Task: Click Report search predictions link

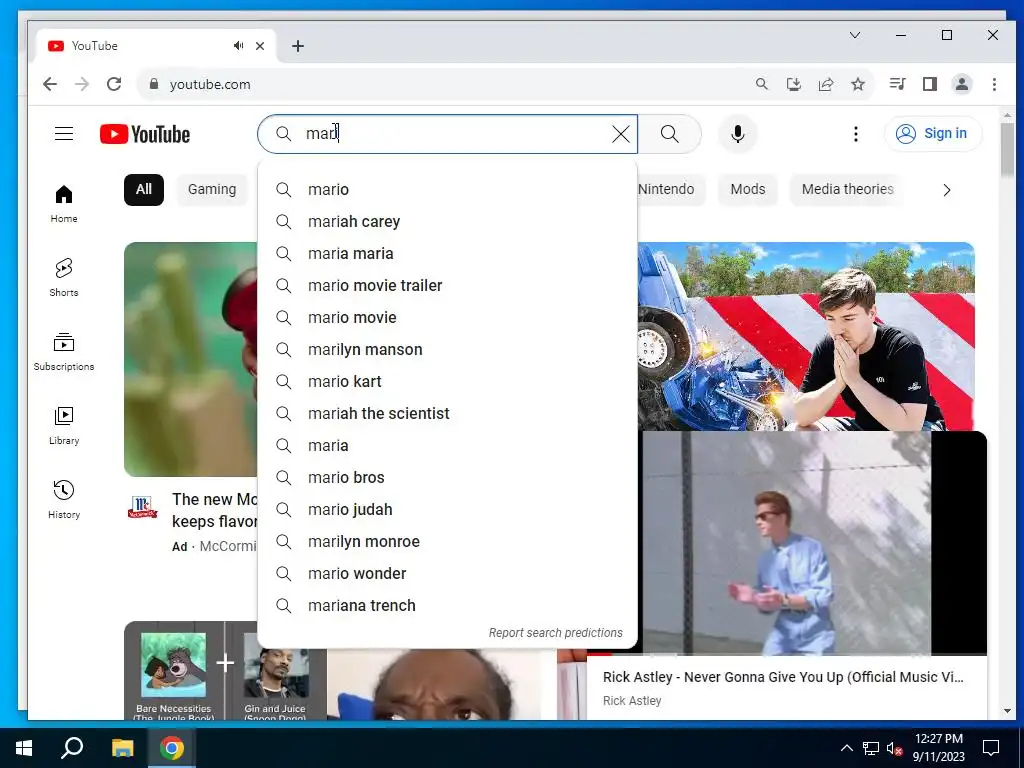Action: 556,633
